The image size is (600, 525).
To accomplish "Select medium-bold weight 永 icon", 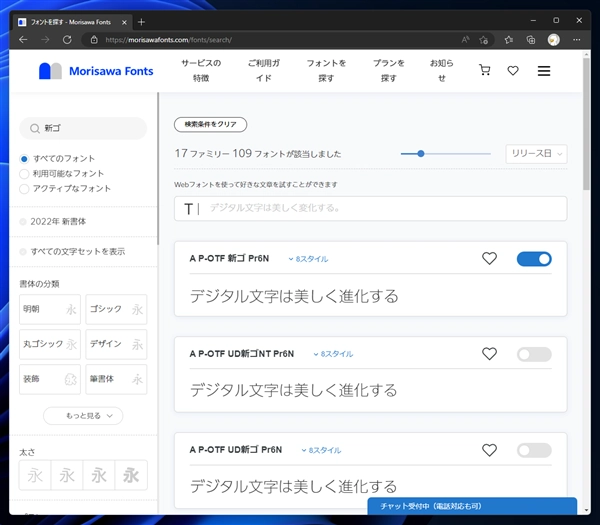I will [x=99, y=476].
